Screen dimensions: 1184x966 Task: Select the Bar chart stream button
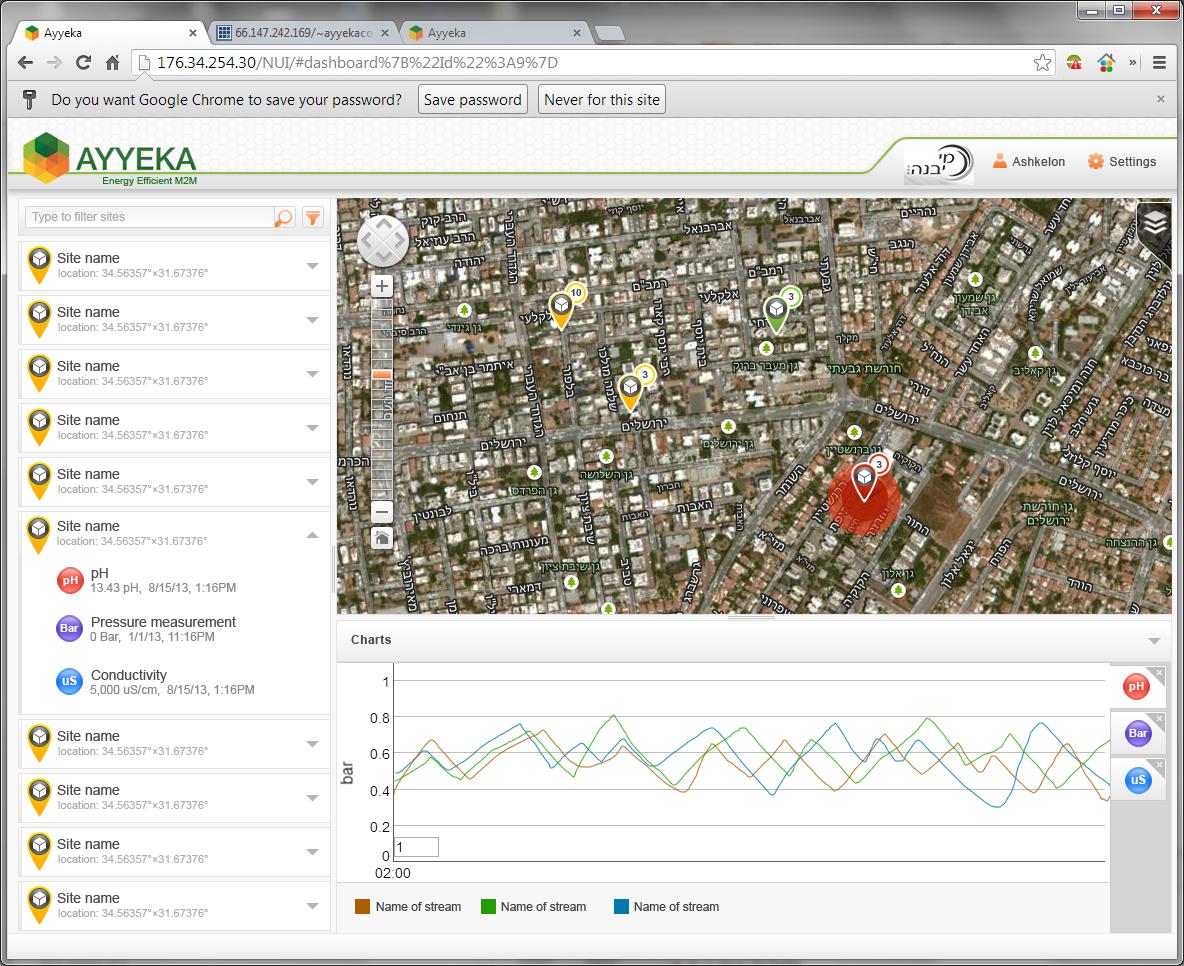pyautogui.click(x=1138, y=733)
